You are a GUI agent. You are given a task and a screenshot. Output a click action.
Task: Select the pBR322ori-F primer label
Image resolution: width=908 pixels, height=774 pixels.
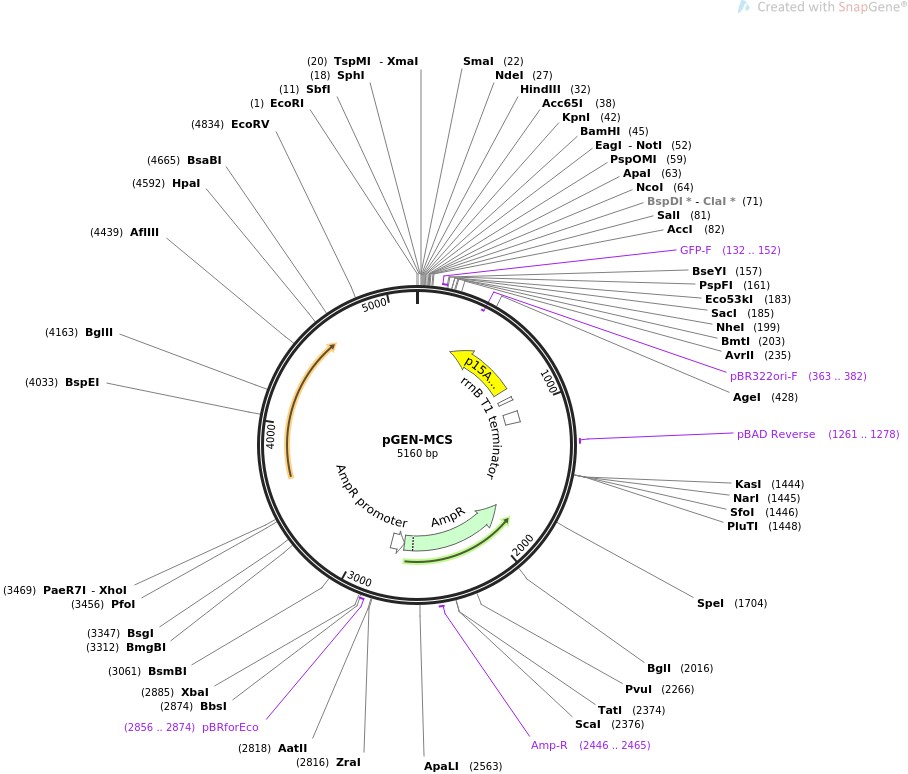764,376
